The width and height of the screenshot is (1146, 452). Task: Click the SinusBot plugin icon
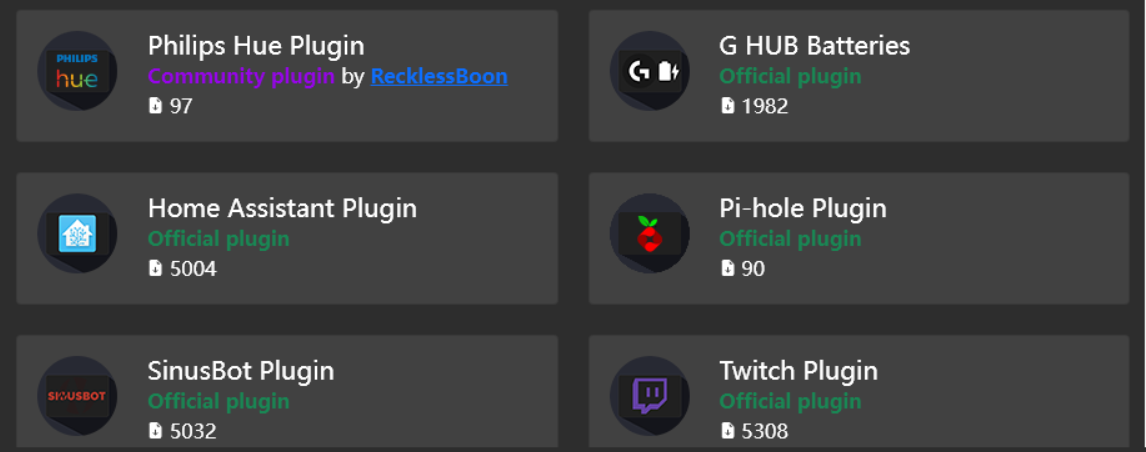(77, 396)
